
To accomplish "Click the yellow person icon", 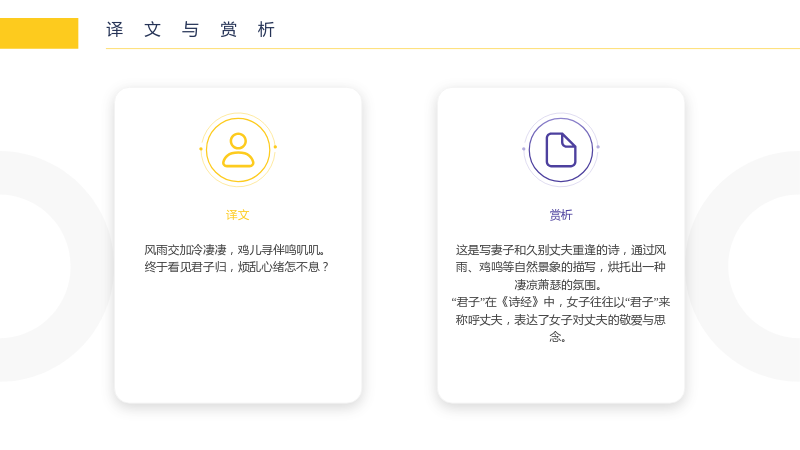I will point(238,150).
